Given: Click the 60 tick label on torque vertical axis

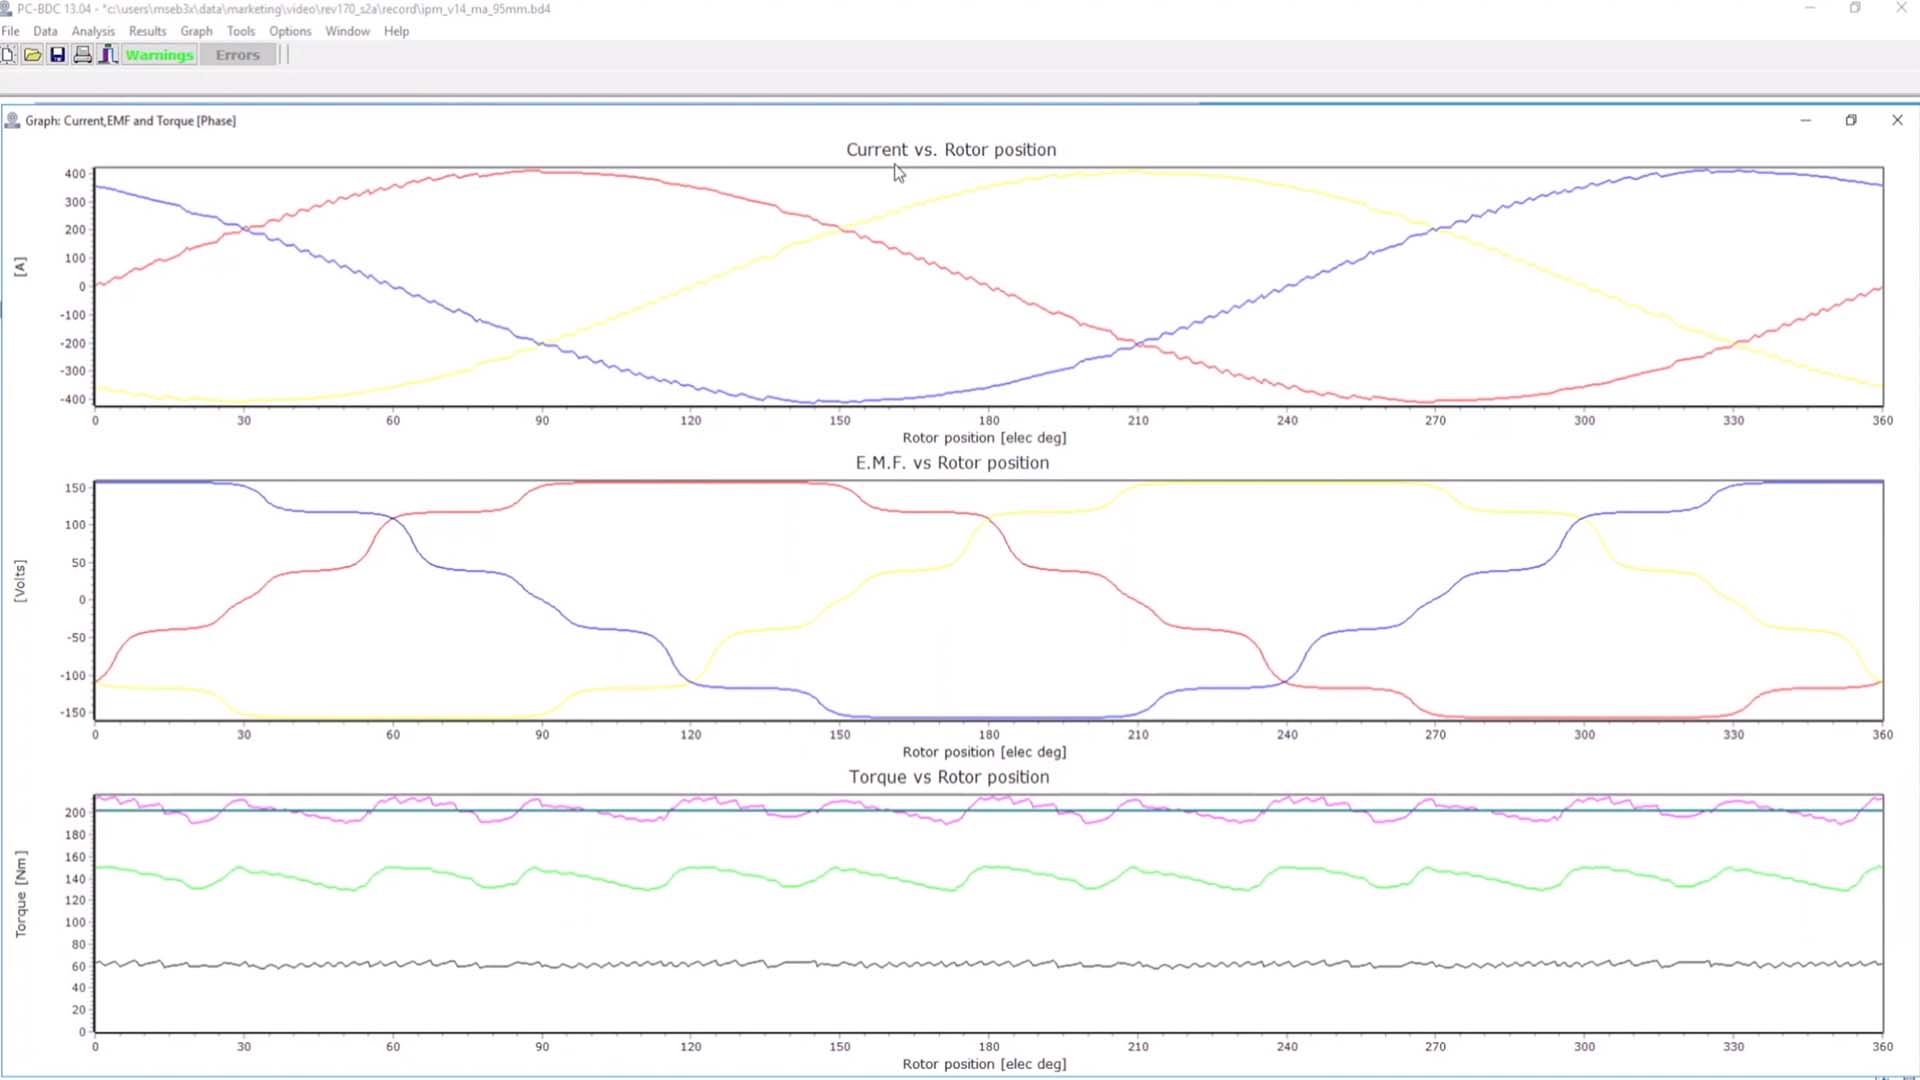Looking at the screenshot, I should [x=78, y=966].
